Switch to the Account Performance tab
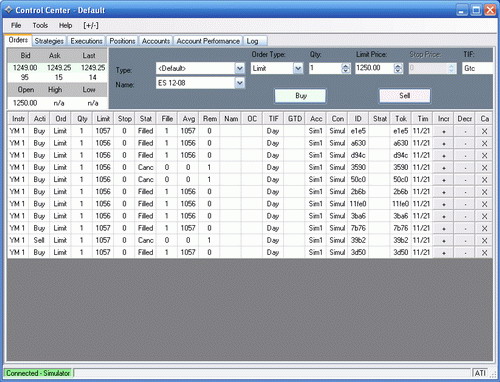500x382 pixels. pos(208,41)
